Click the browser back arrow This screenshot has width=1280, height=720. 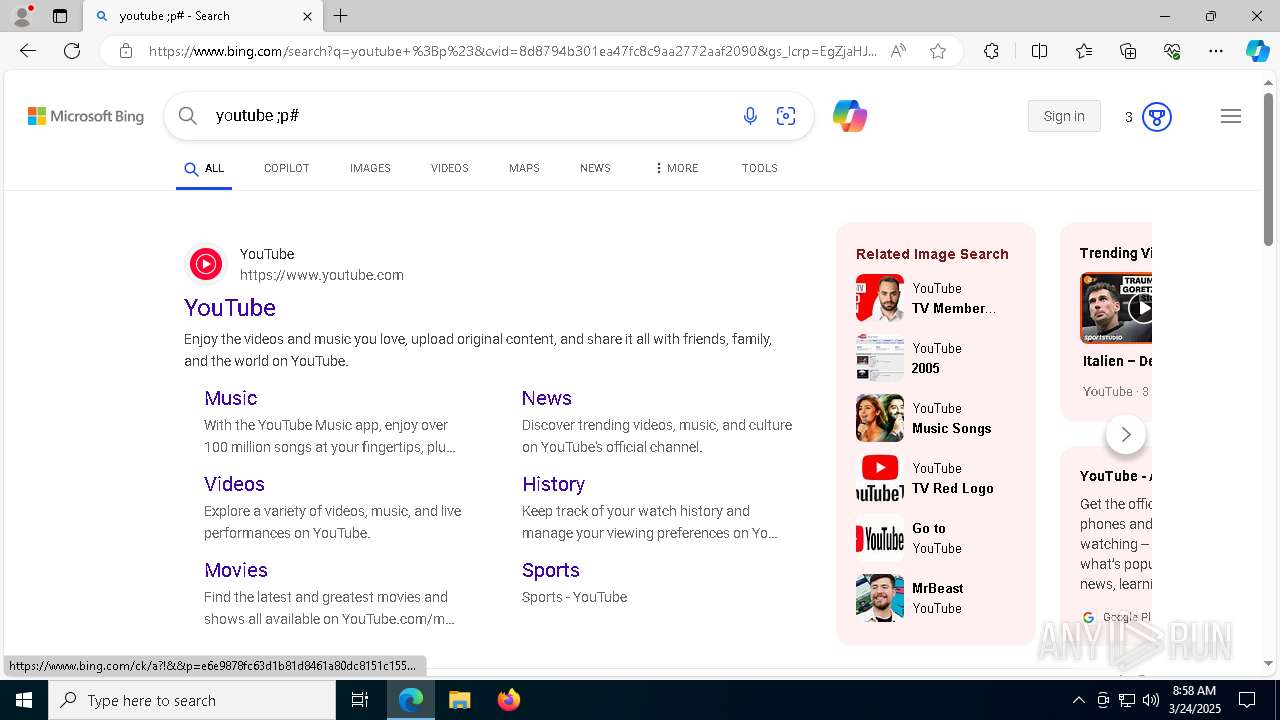pos(28,51)
